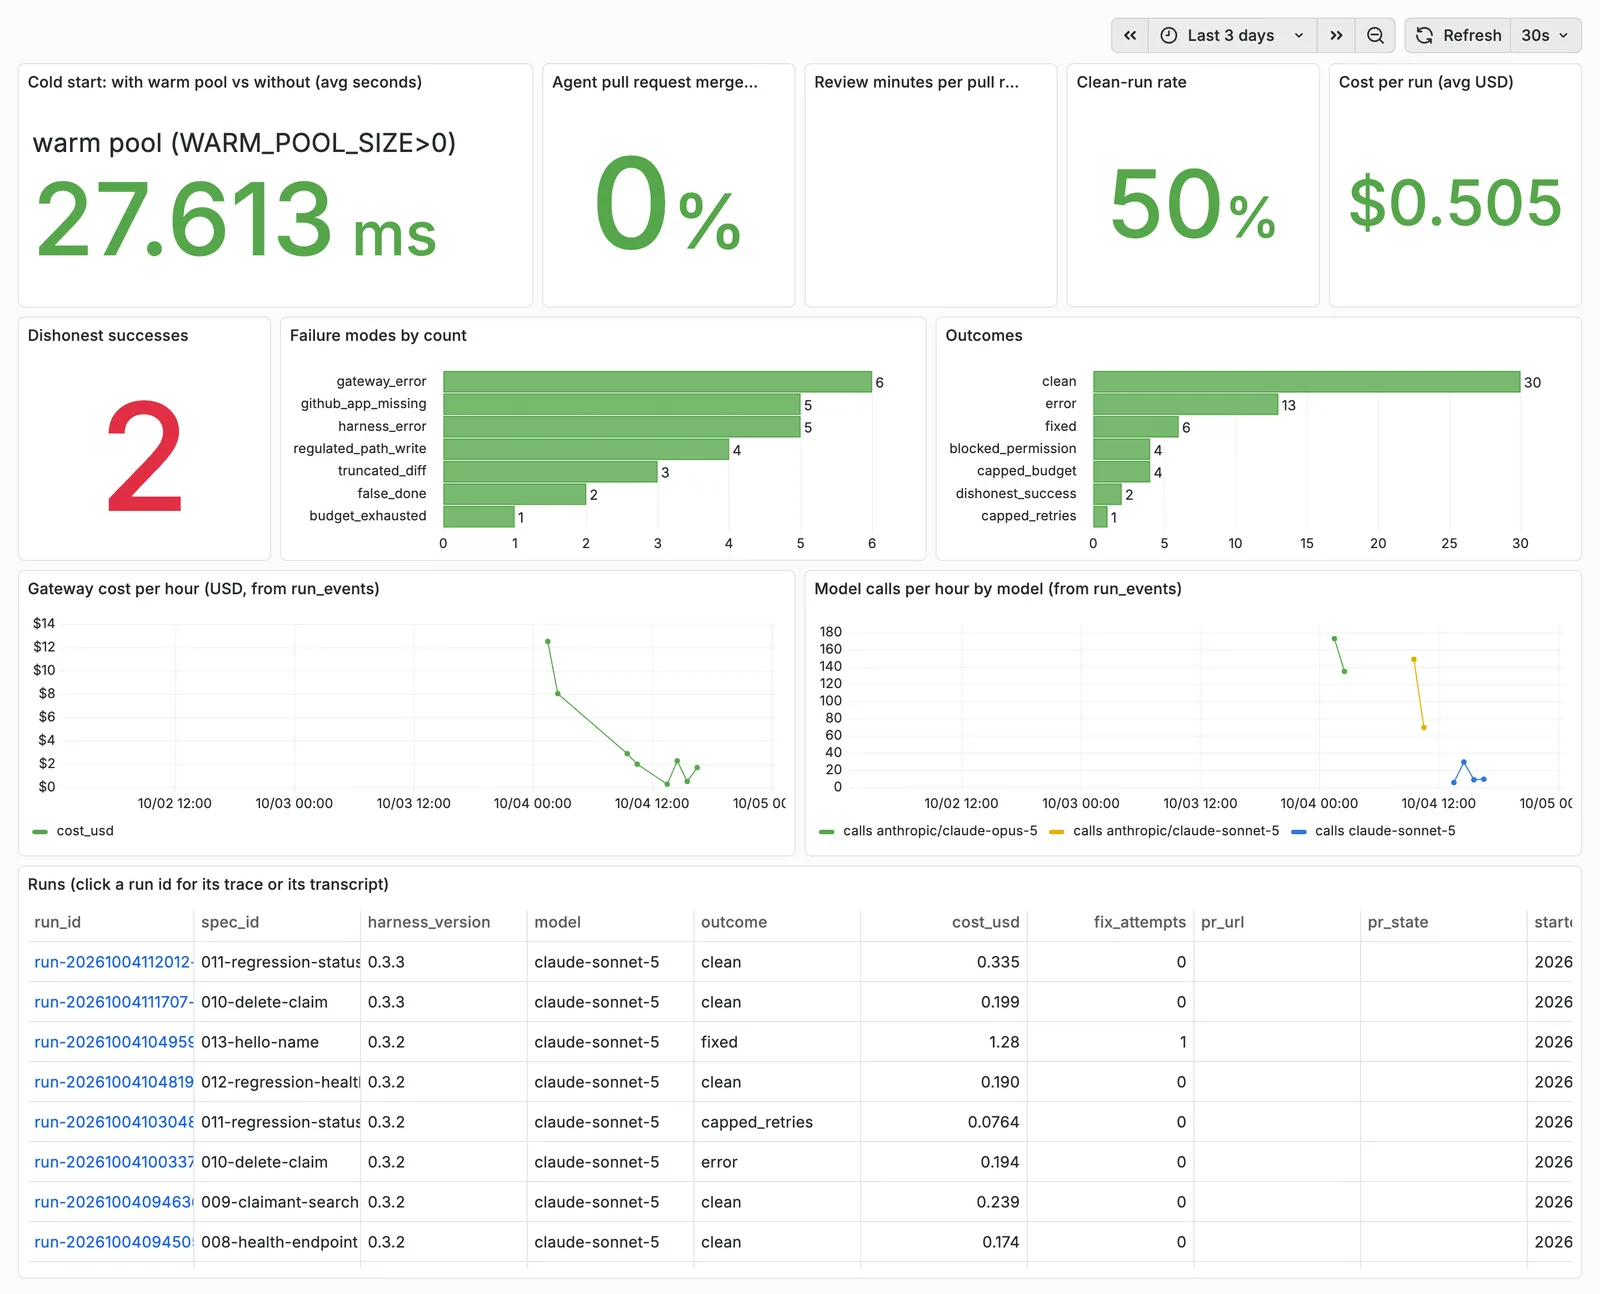Click the Model calls per hour panel title
The width and height of the screenshot is (1600, 1294).
[998, 589]
